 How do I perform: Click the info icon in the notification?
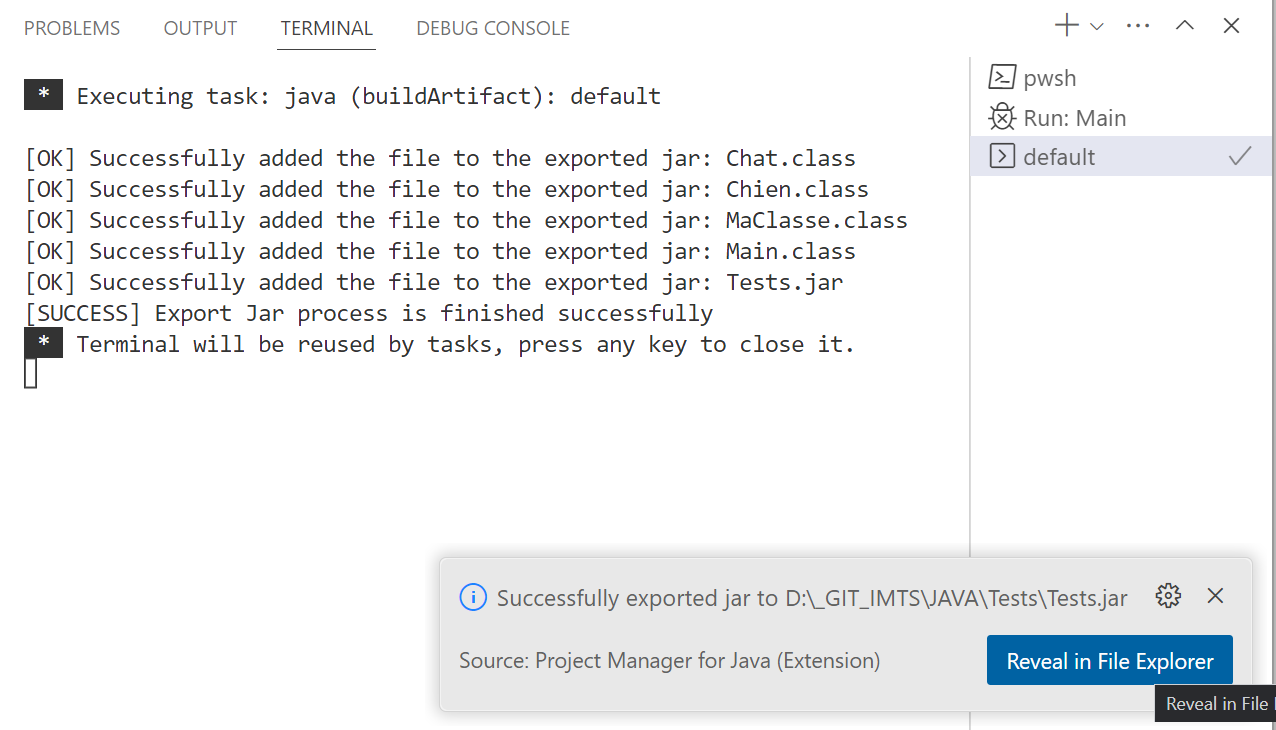[472, 598]
